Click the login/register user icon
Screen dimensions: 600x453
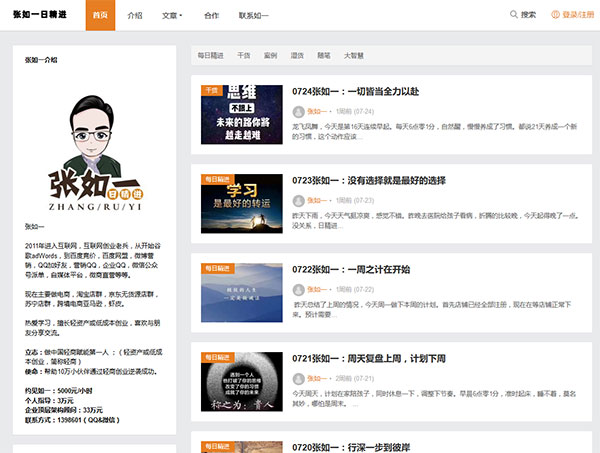(555, 15)
